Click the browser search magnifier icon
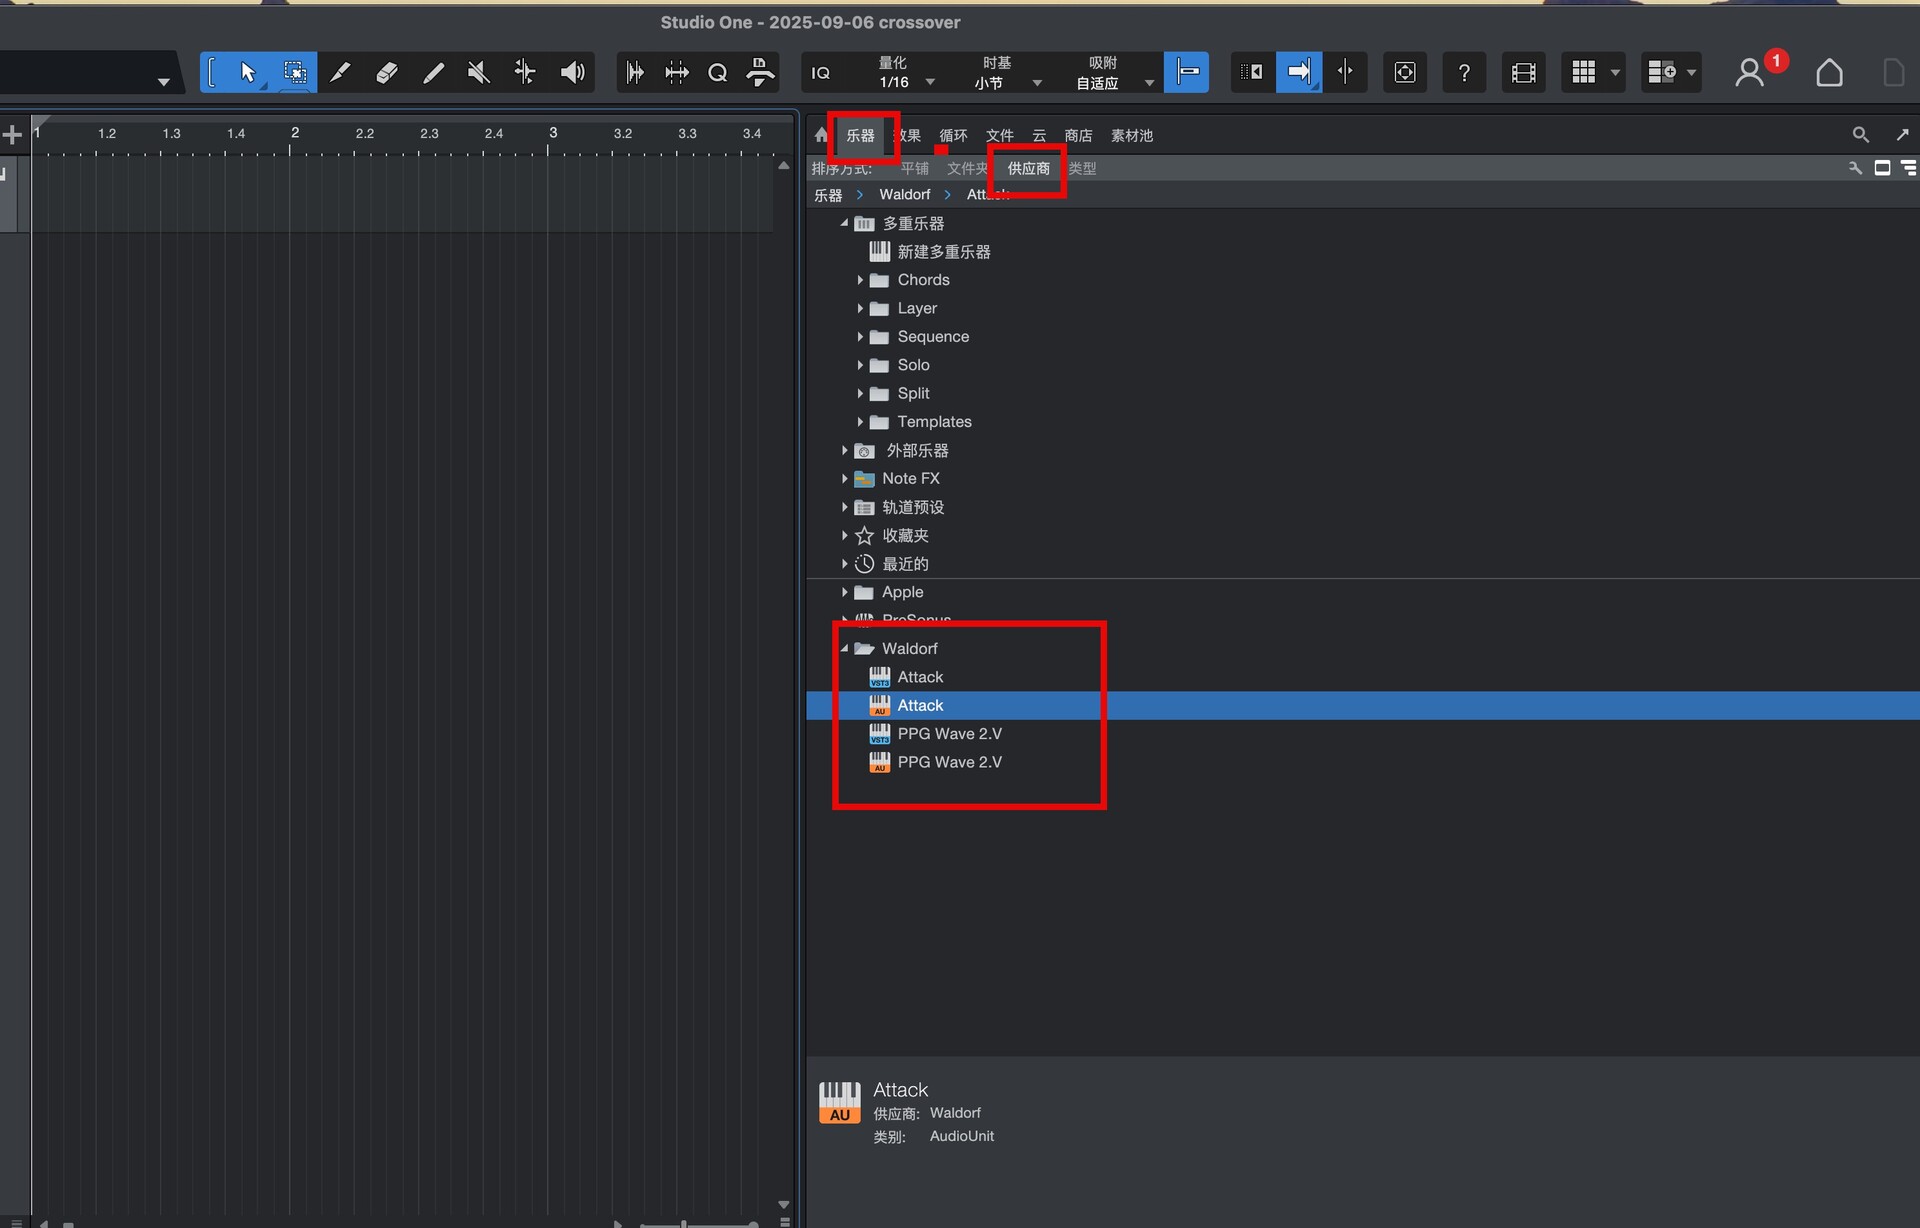The height and width of the screenshot is (1228, 1920). pos(1860,134)
